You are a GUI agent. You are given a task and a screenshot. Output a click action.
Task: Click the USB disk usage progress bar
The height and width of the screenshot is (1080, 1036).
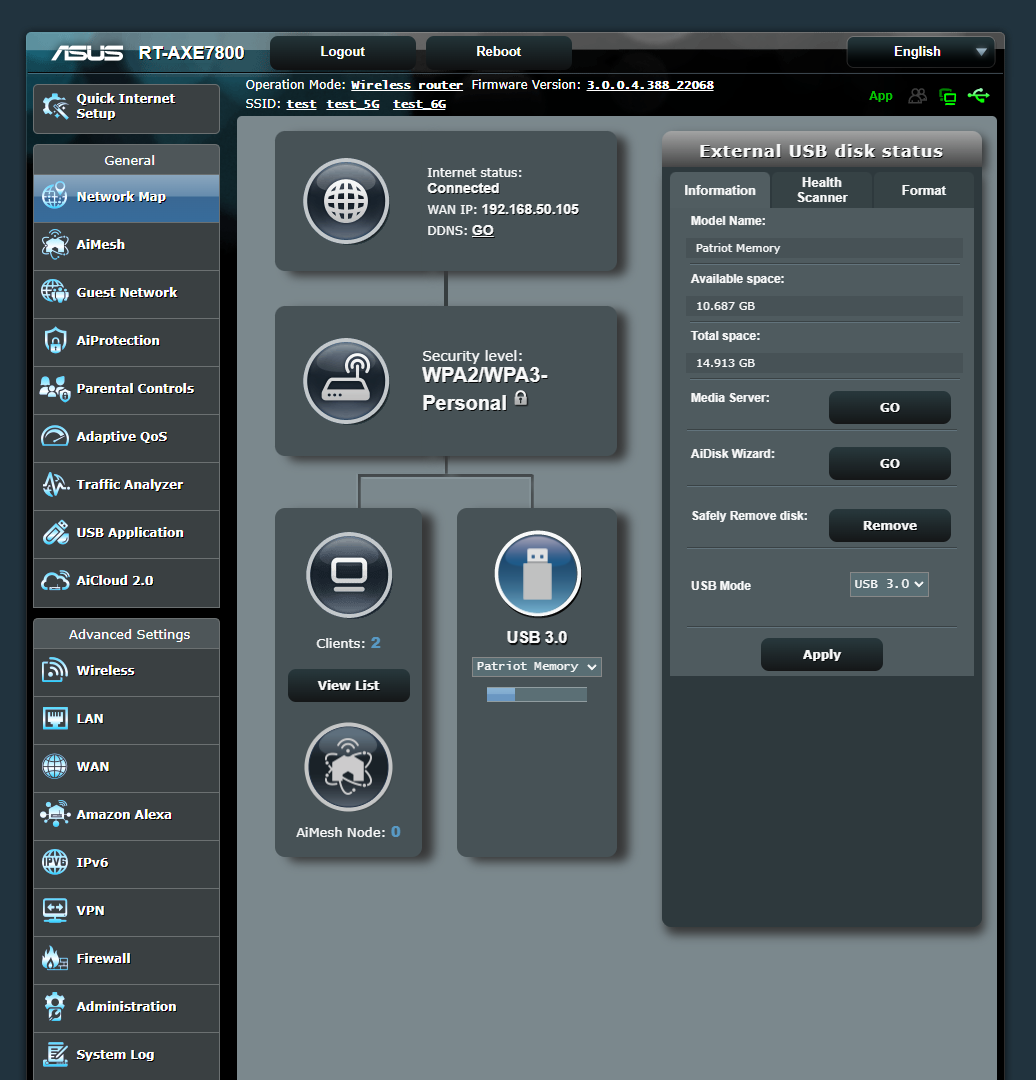[x=537, y=694]
